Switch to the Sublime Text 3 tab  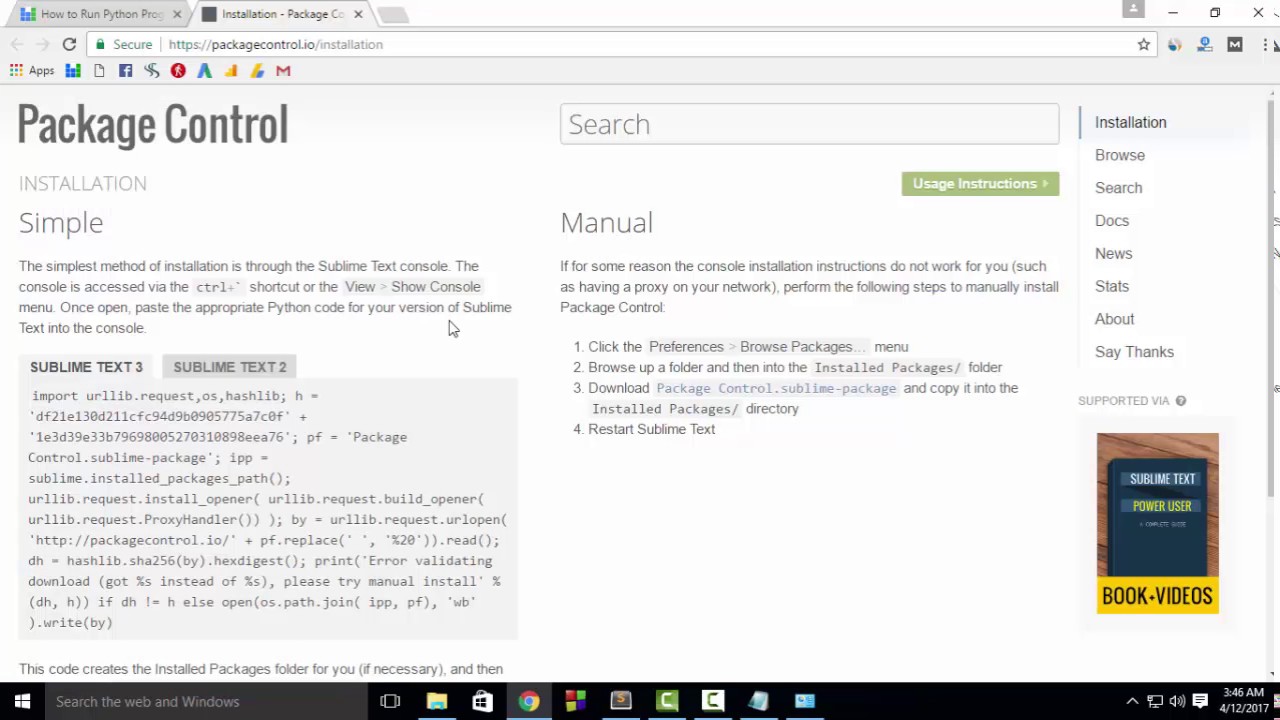pyautogui.click(x=86, y=367)
